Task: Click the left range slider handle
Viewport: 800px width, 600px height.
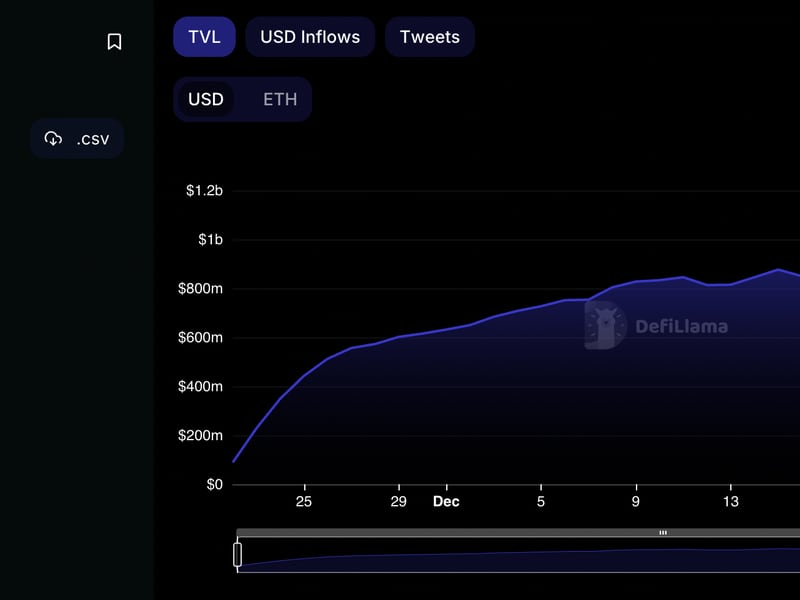Action: (x=238, y=554)
